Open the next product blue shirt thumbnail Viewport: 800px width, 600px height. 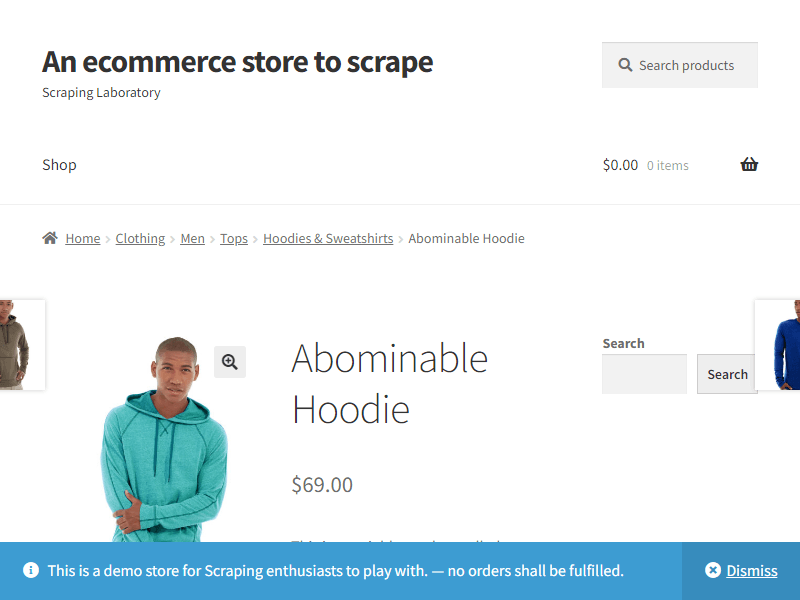[777, 345]
